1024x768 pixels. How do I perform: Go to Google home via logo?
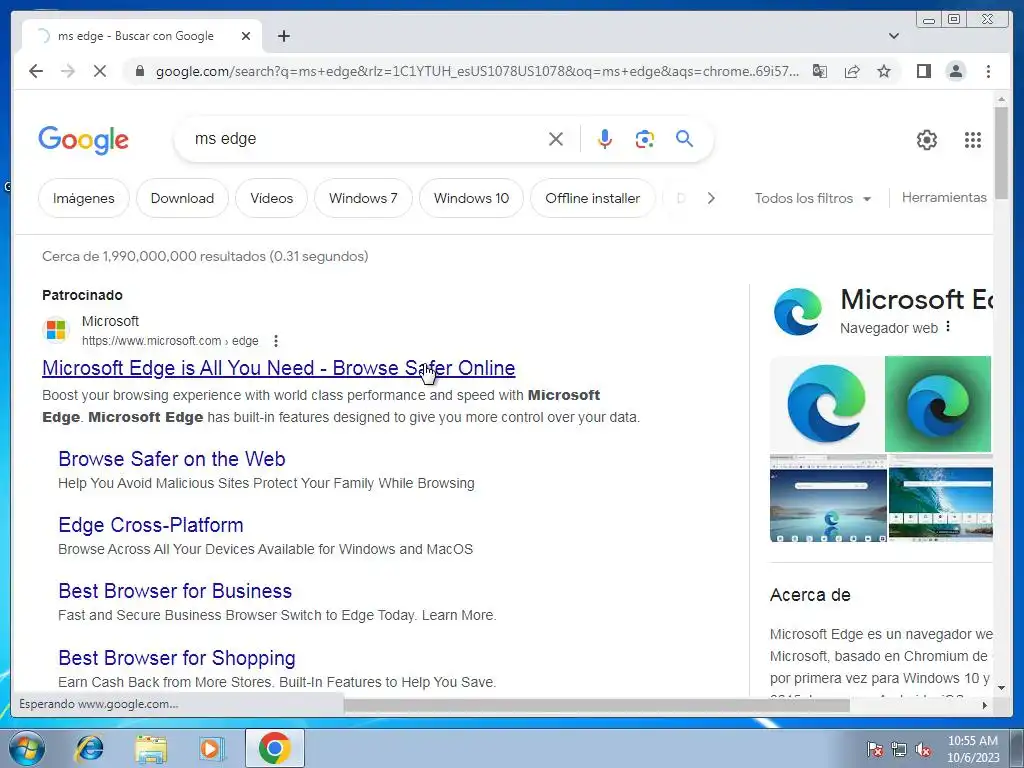pyautogui.click(x=84, y=140)
